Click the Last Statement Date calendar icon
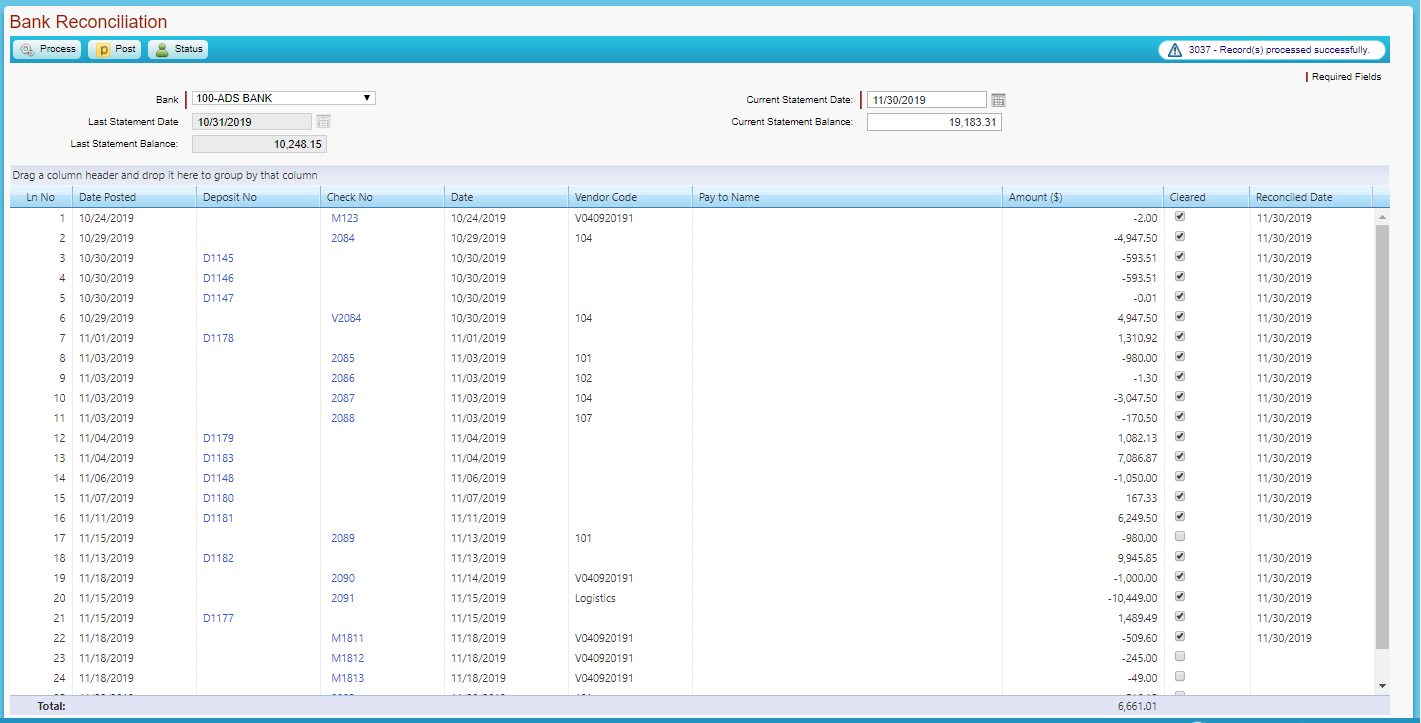 pos(323,122)
